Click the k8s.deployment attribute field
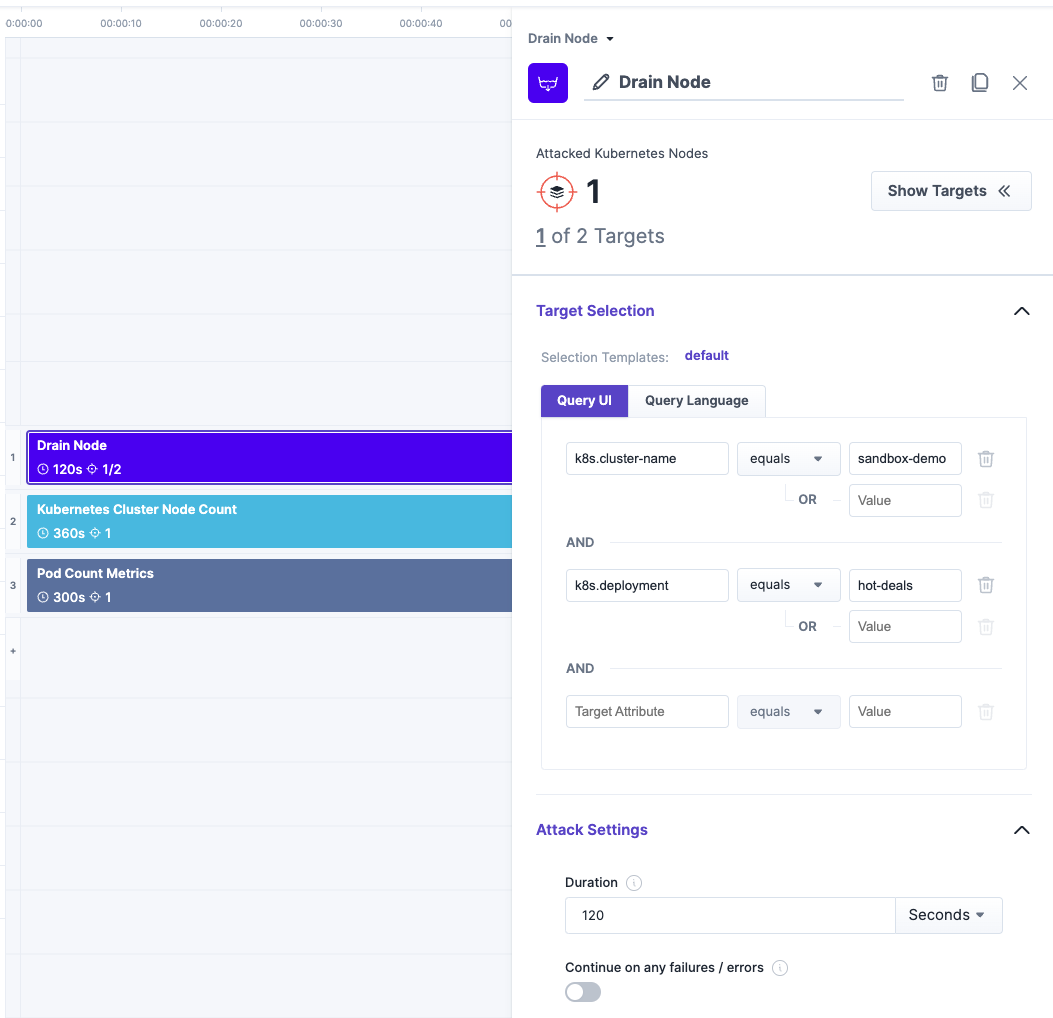1053x1018 pixels. pos(647,585)
